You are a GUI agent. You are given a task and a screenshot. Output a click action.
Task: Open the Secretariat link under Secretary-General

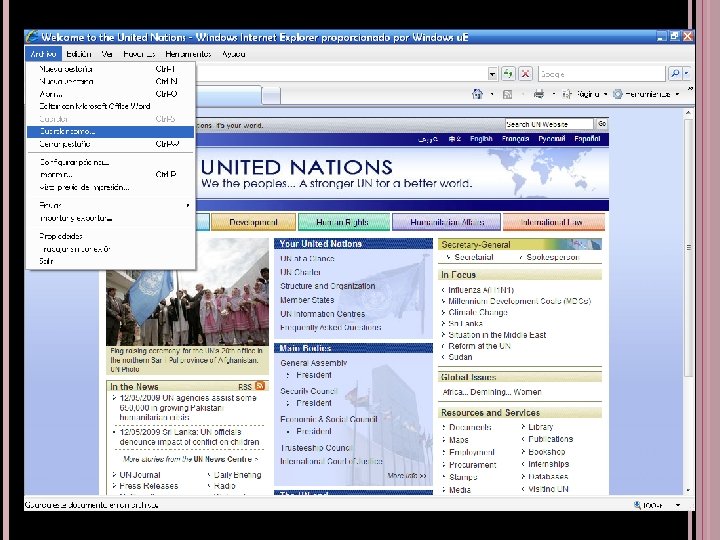click(x=473, y=257)
